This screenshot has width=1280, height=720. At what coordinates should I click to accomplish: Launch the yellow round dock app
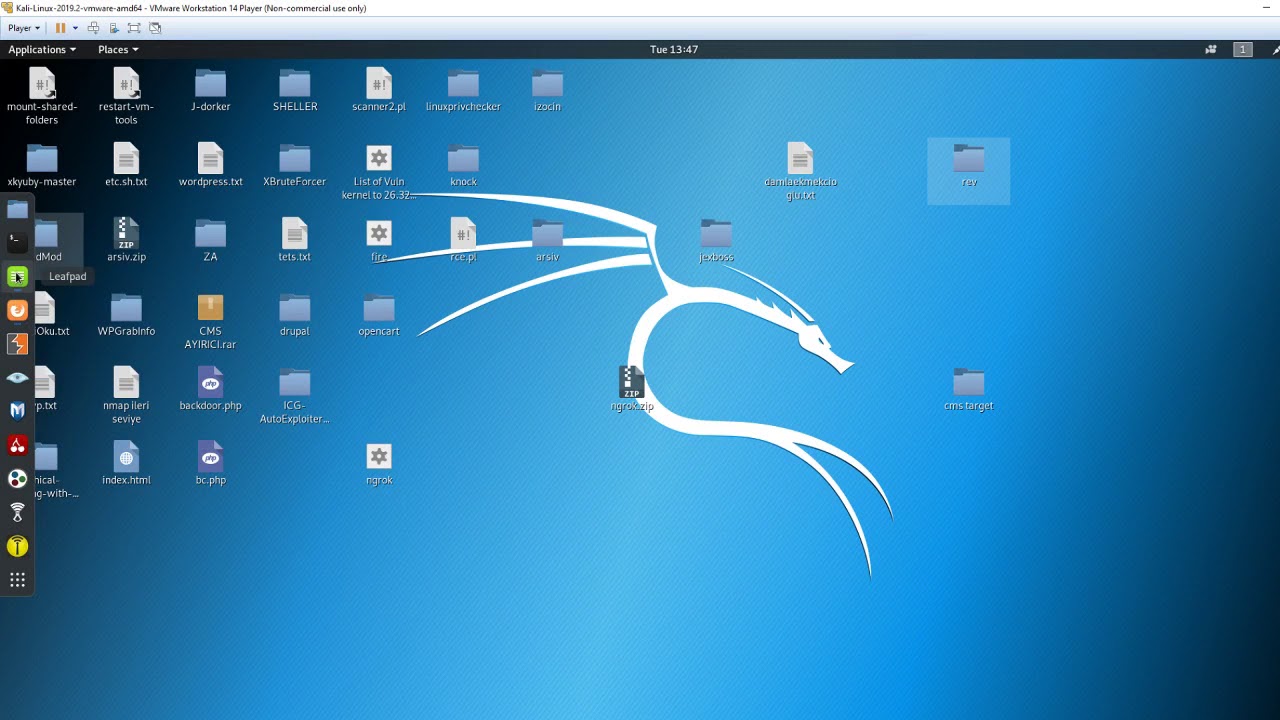click(x=17, y=546)
